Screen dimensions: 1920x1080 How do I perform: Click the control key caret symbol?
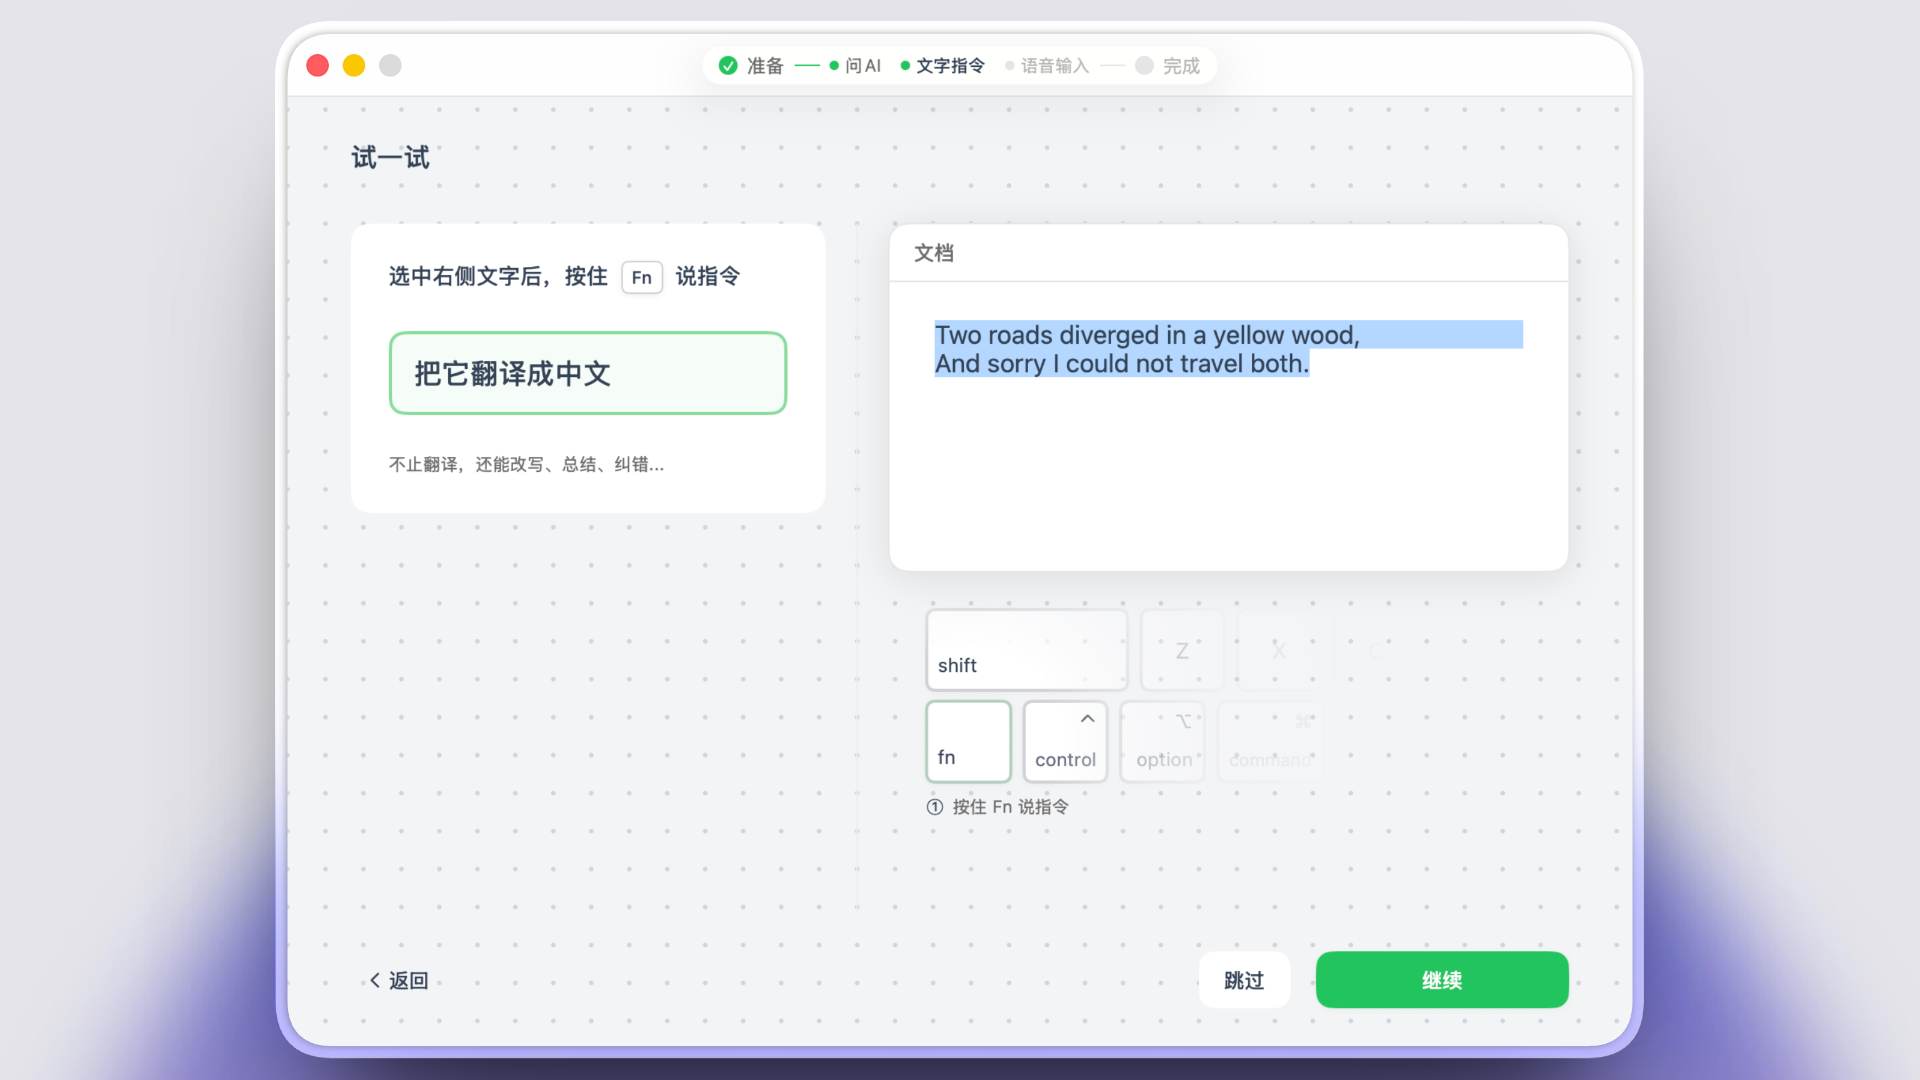[x=1087, y=719]
